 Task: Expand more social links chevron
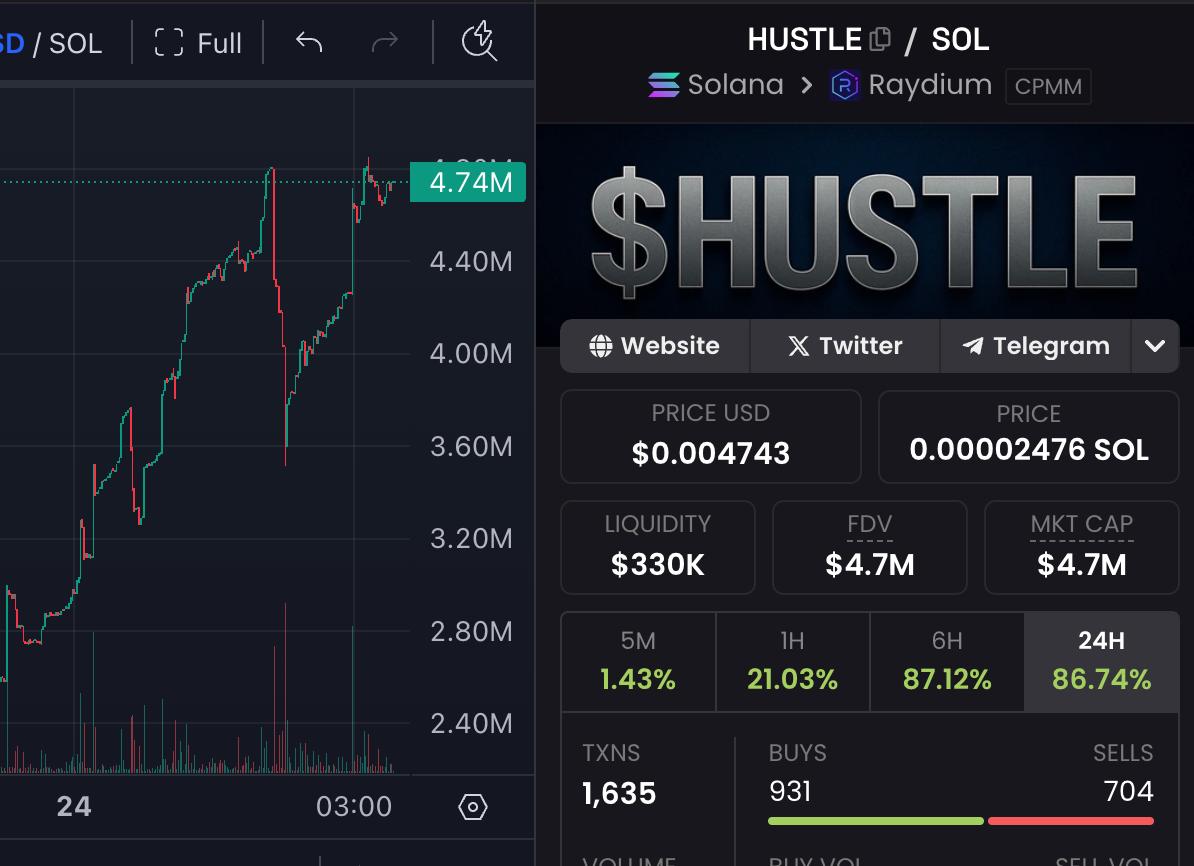1155,346
